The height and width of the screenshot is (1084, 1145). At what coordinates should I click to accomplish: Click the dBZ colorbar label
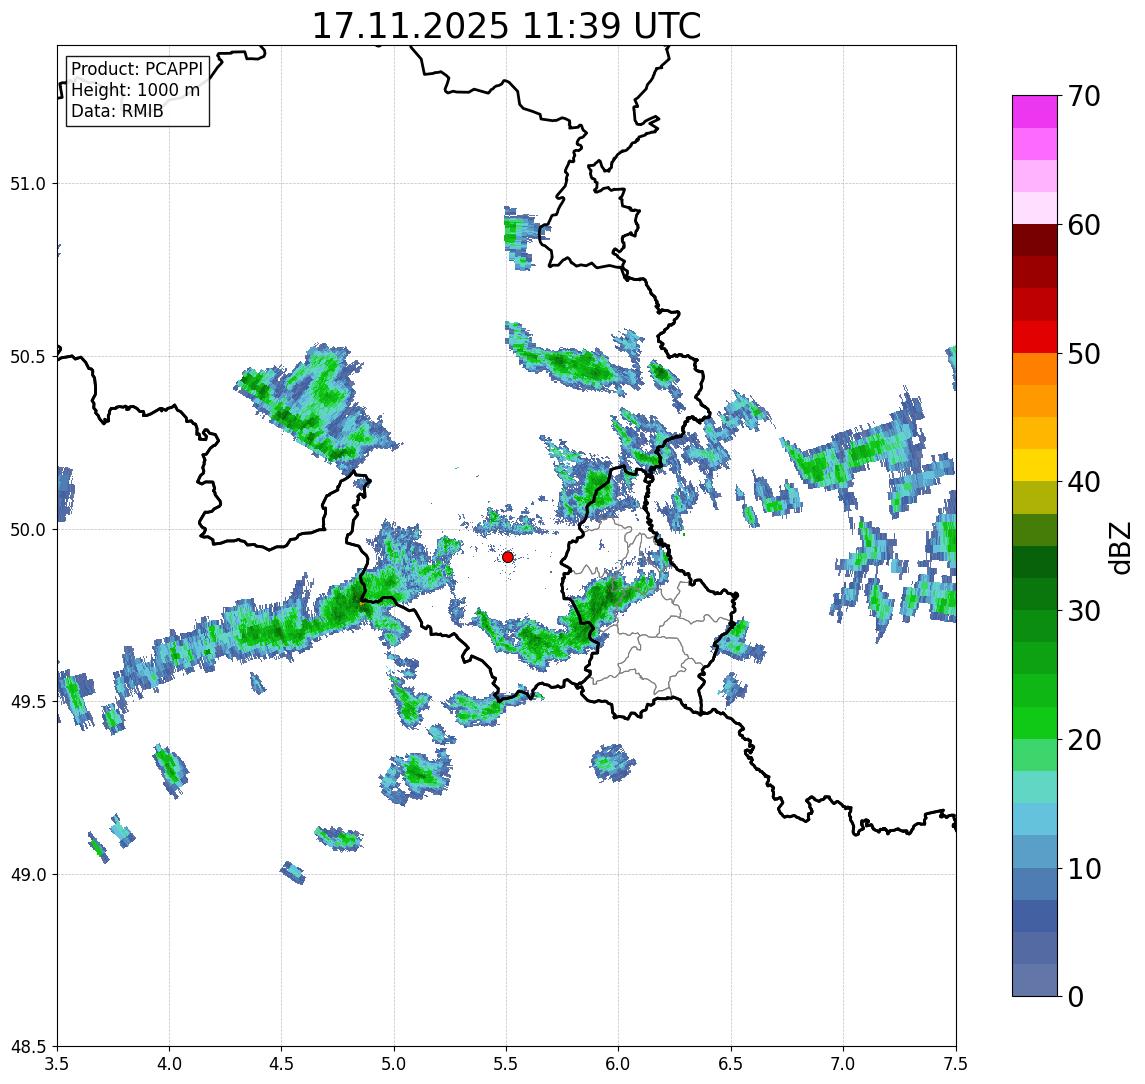pyautogui.click(x=1119, y=548)
